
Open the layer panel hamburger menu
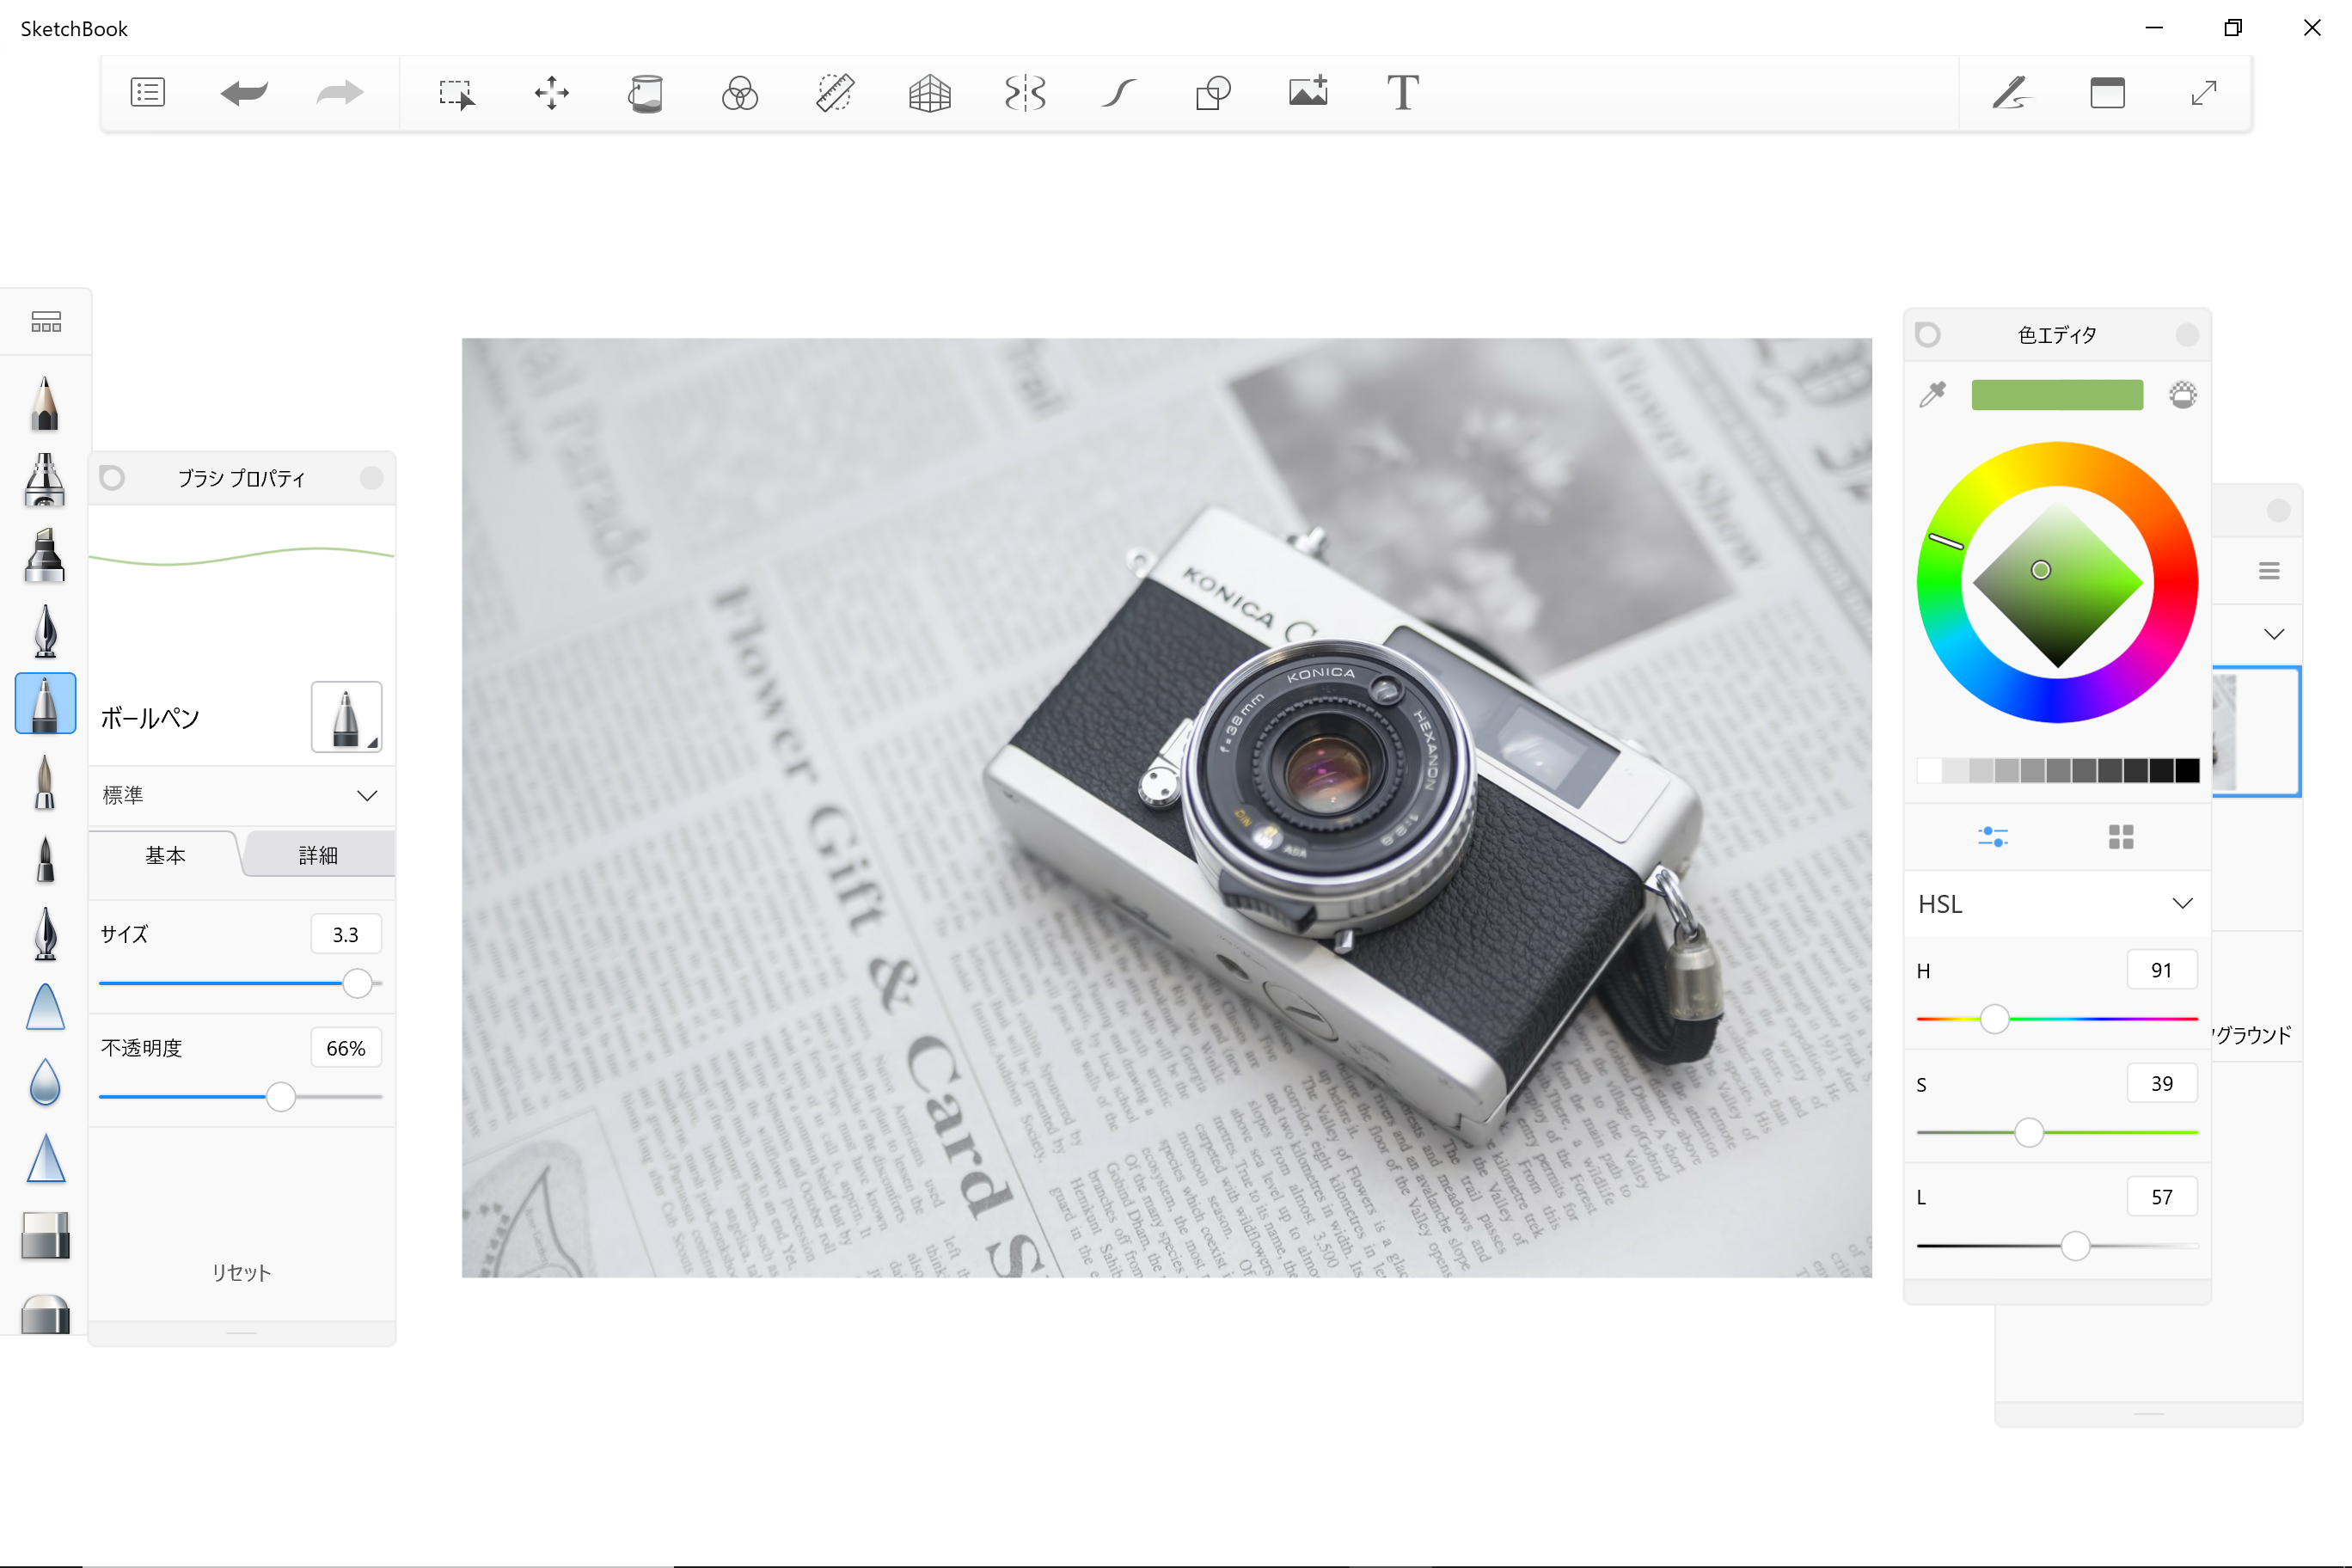pos(2269,571)
